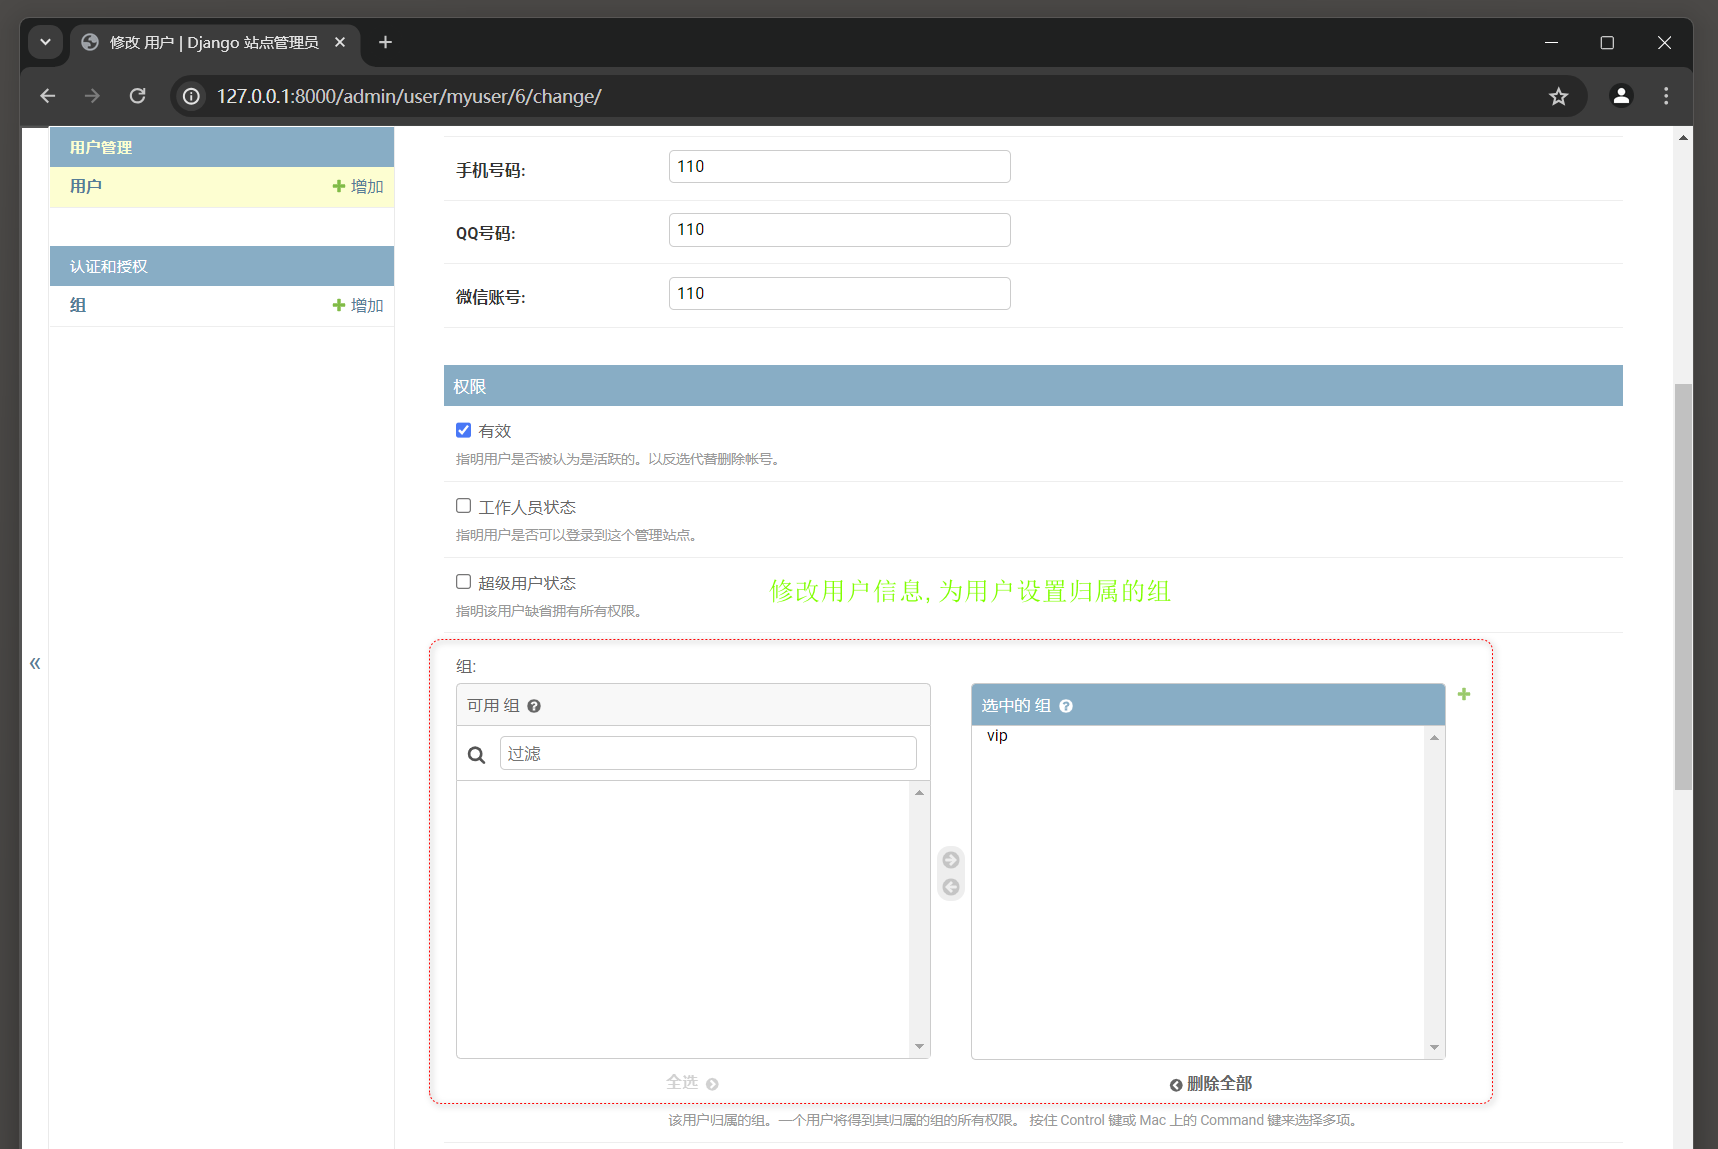Screen dimensions: 1718x1149
Task: Select the 修改 用户 Django tab
Action: [x=214, y=42]
